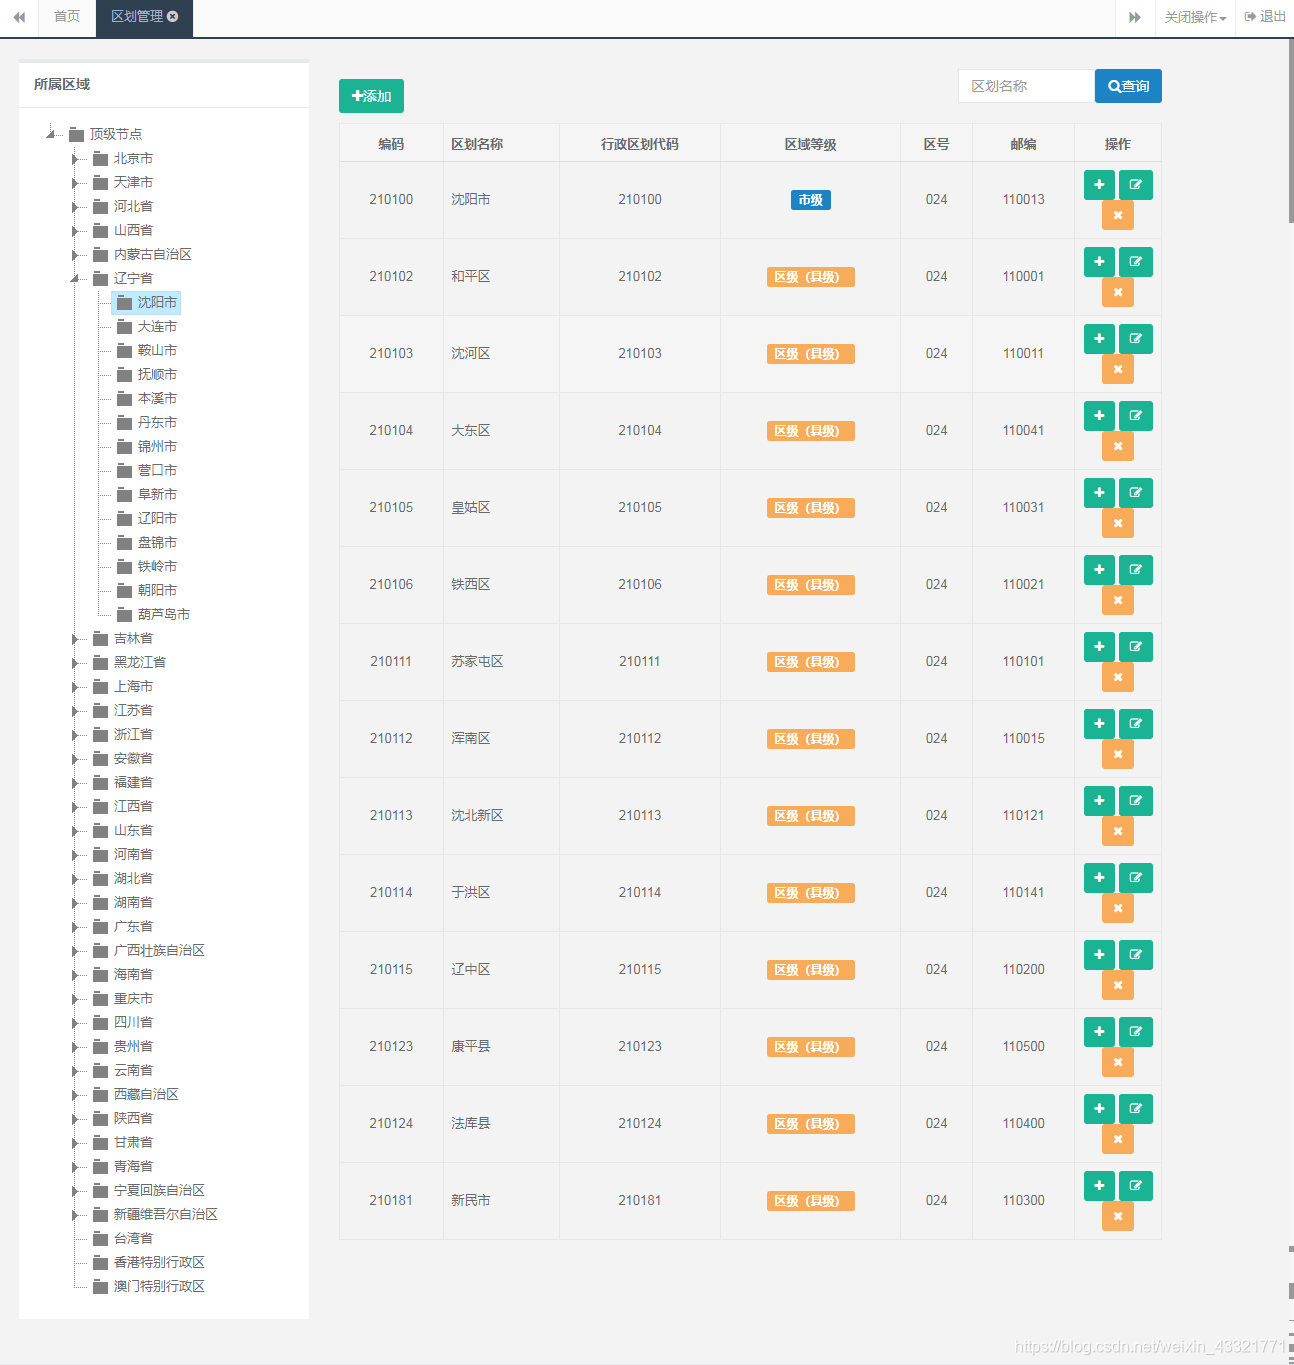This screenshot has height=1365, width=1294.
Task: Click the plus icon in 康平县 row
Action: (x=1099, y=1032)
